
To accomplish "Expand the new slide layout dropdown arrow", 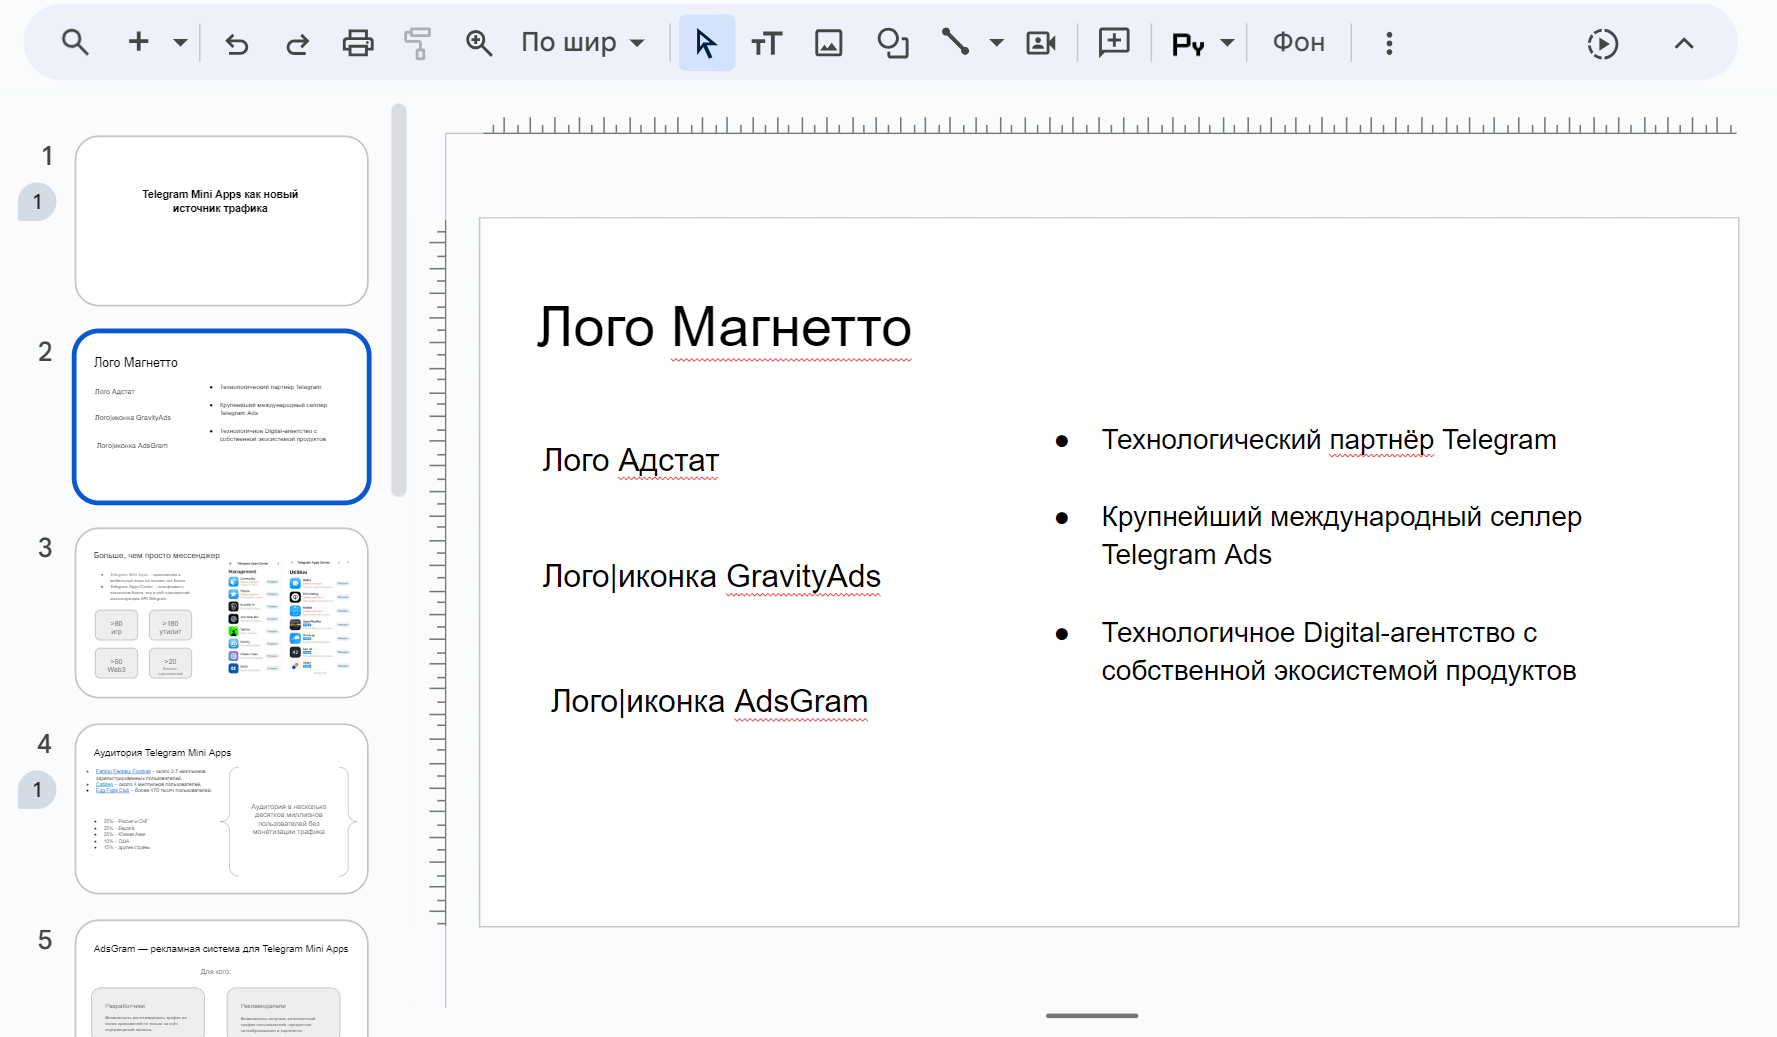I will (x=180, y=43).
